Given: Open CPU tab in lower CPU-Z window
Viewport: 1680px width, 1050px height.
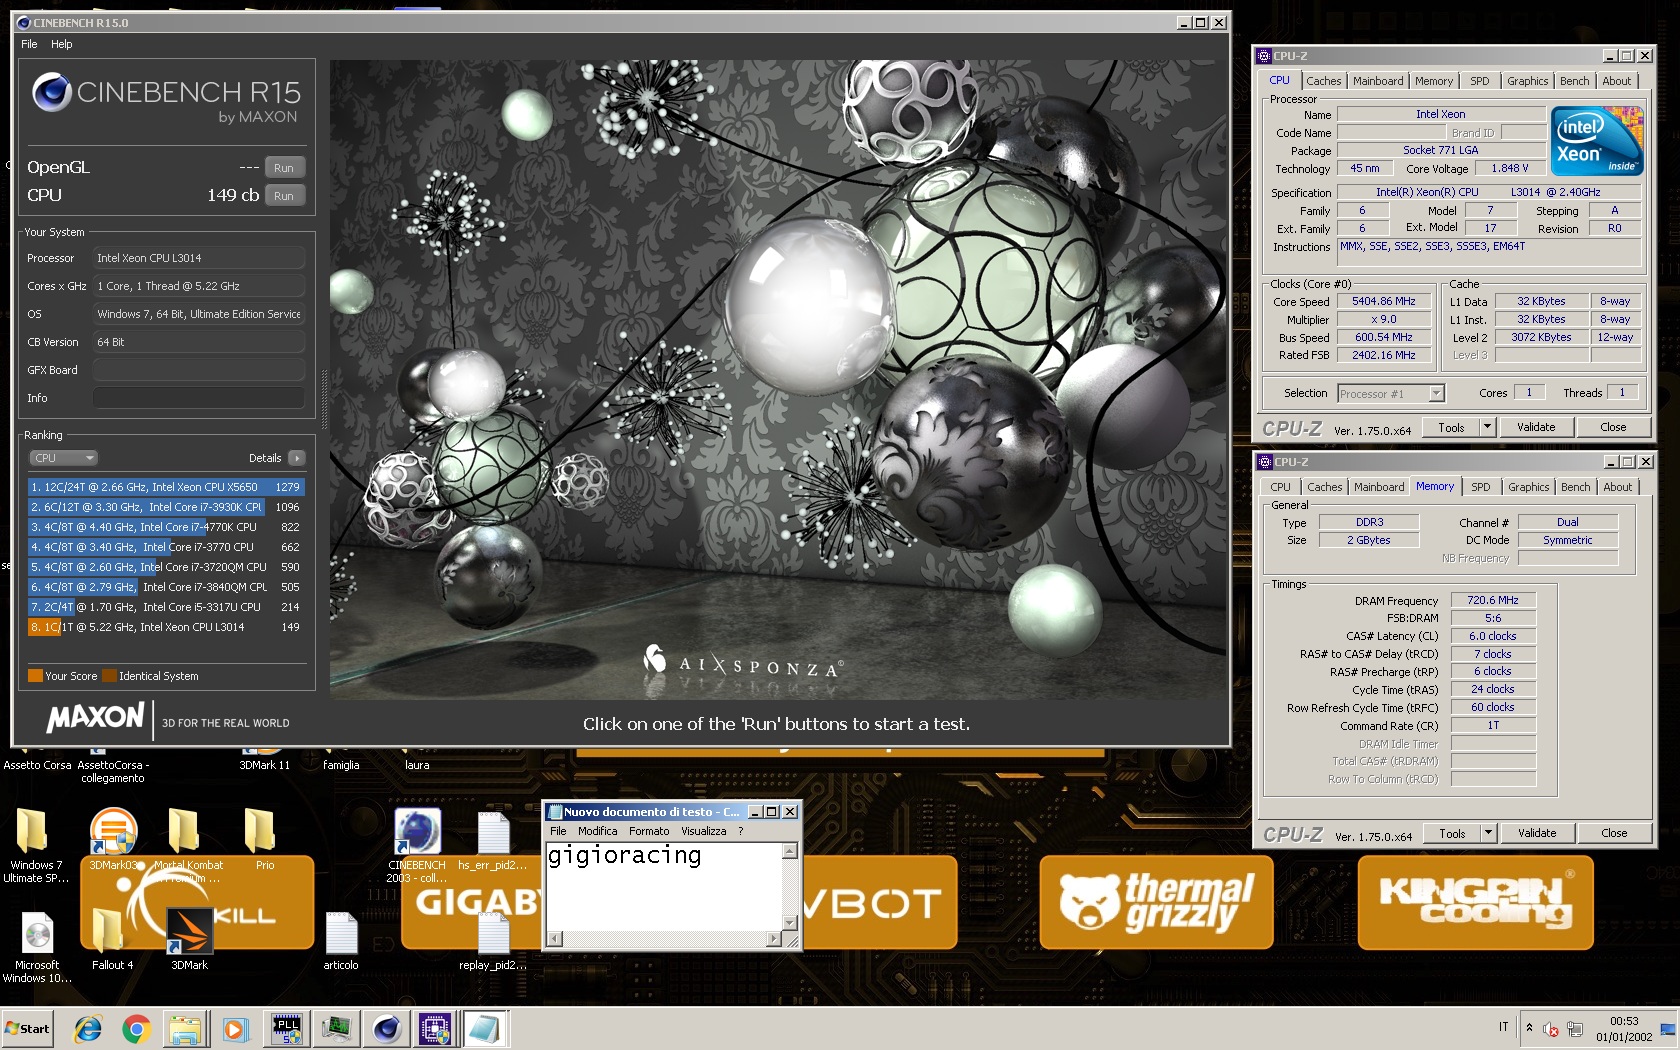Looking at the screenshot, I should 1280,487.
